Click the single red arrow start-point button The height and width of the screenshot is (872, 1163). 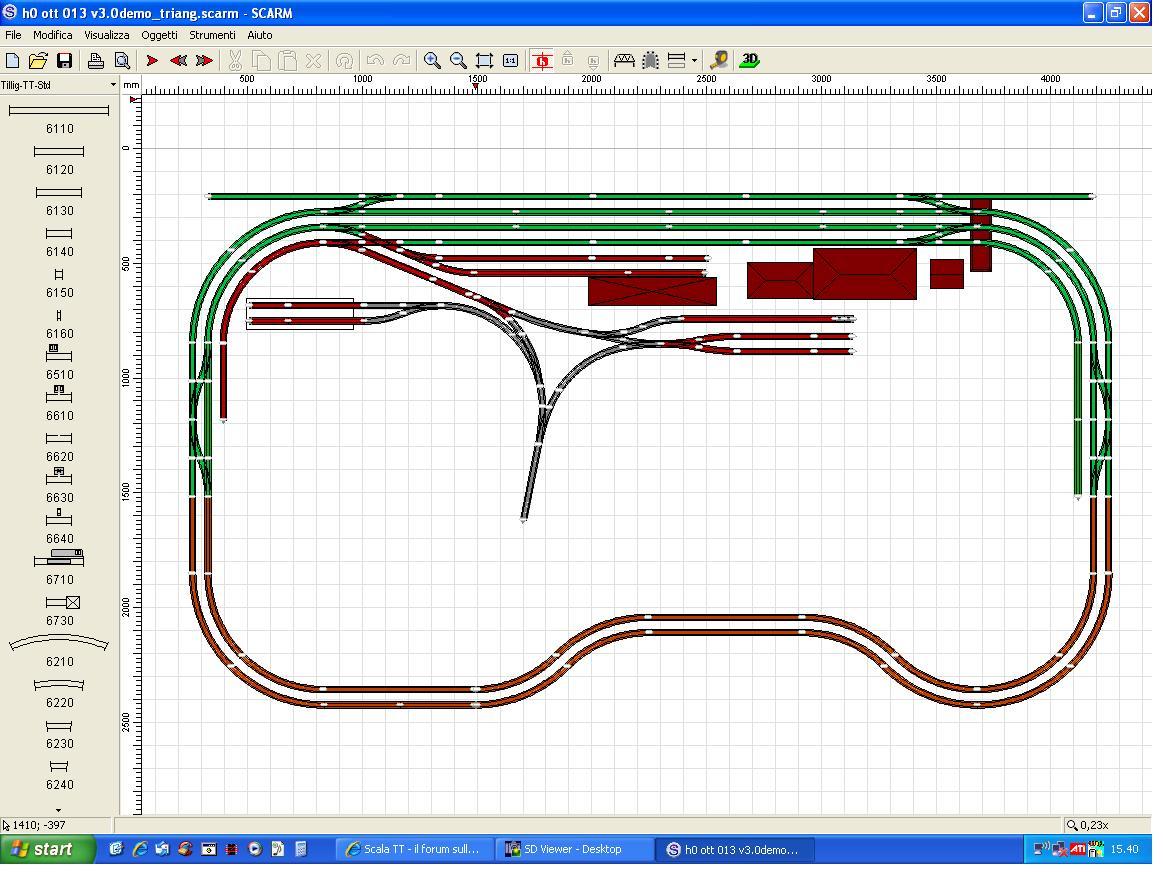click(x=152, y=61)
